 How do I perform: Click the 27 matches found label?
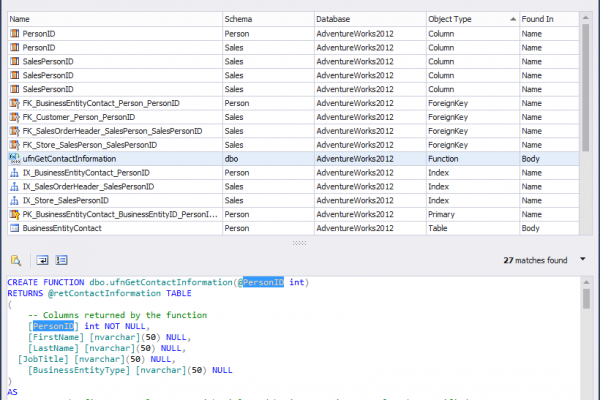[535, 260]
